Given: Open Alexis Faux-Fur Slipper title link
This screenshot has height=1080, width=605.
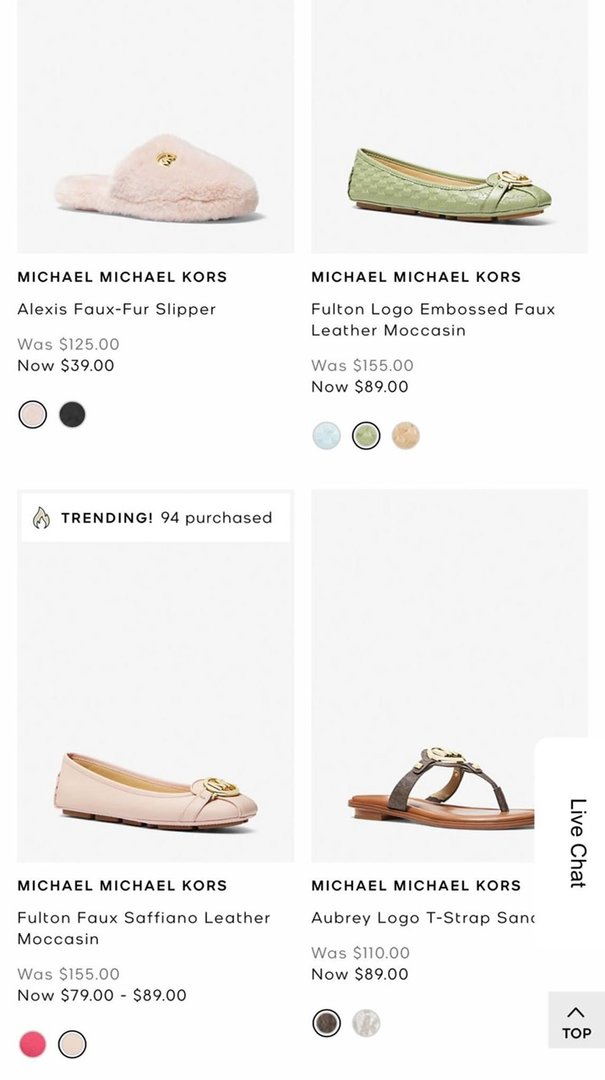Looking at the screenshot, I should tap(117, 309).
